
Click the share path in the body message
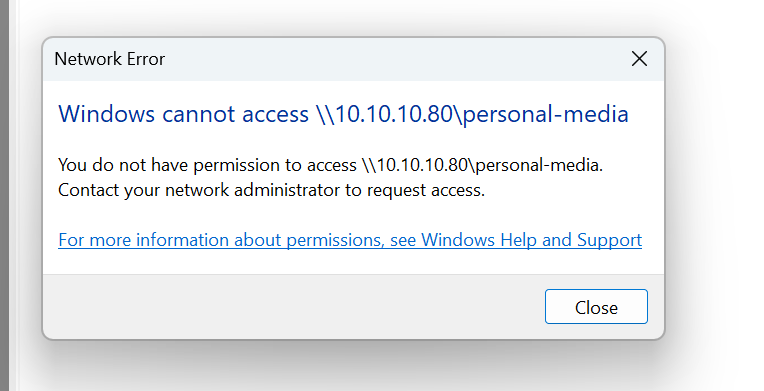480,165
